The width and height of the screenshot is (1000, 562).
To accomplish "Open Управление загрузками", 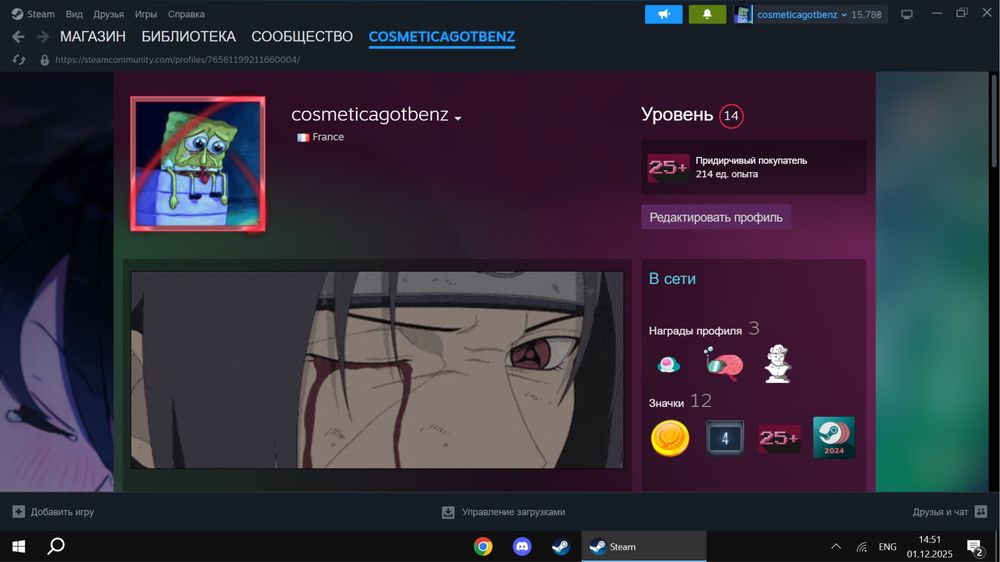I will [513, 512].
